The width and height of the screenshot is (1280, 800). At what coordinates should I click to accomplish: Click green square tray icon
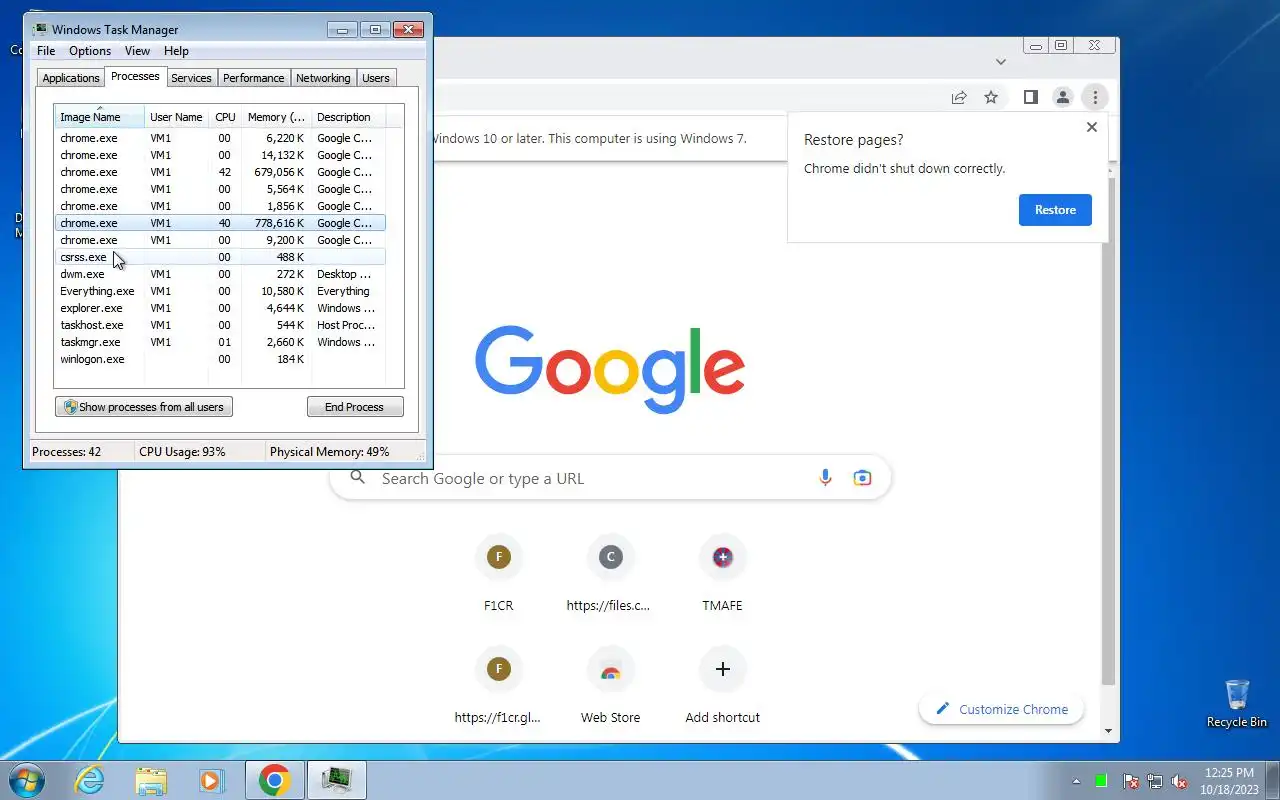[1101, 781]
